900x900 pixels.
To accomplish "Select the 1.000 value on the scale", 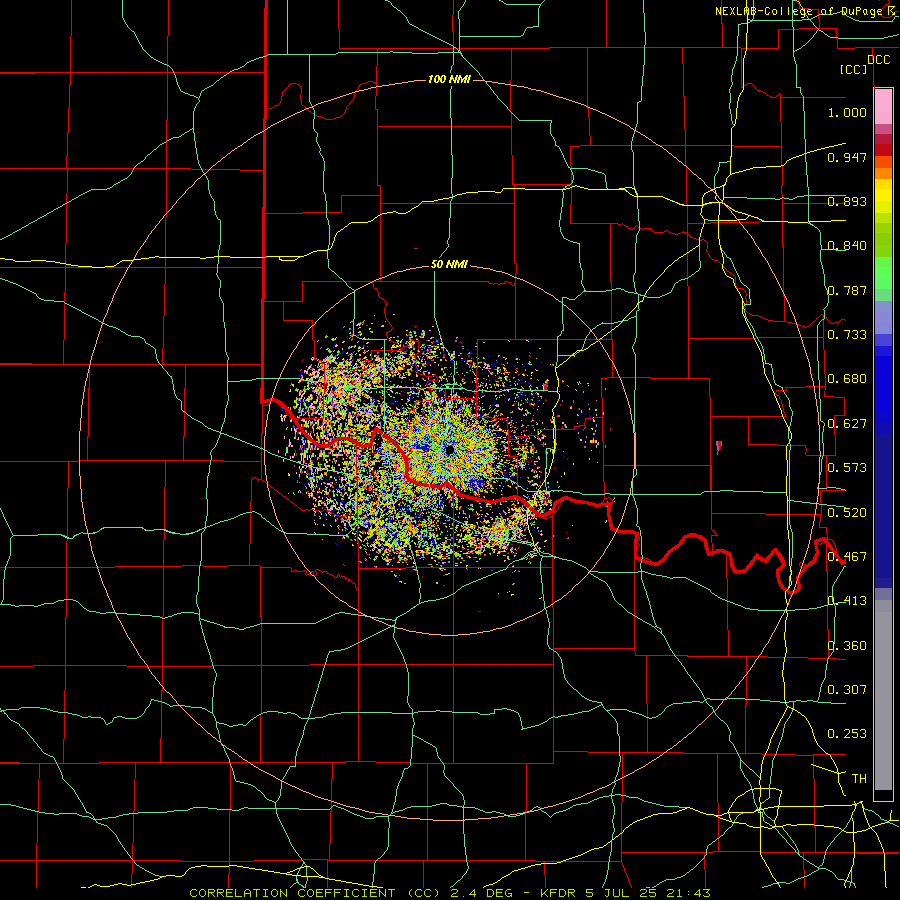I will click(847, 112).
